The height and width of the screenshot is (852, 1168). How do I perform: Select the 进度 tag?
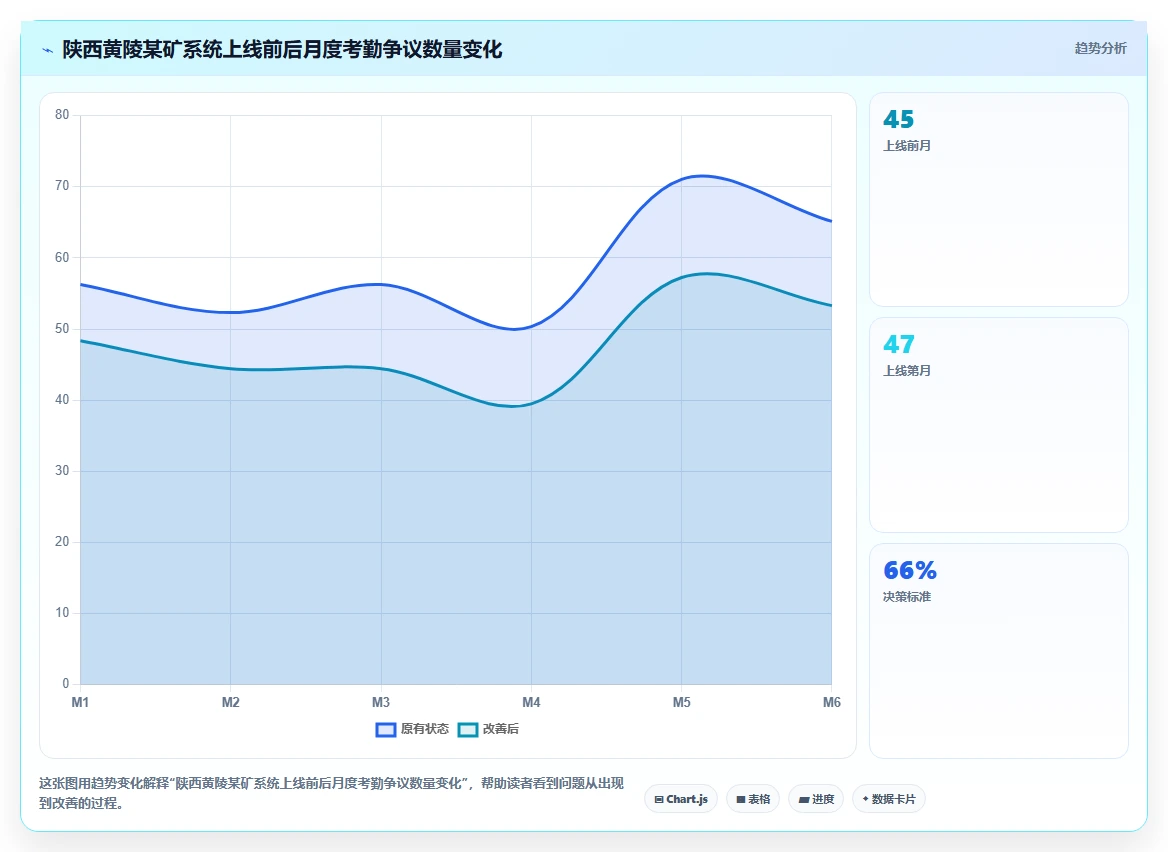pyautogui.click(x=816, y=799)
